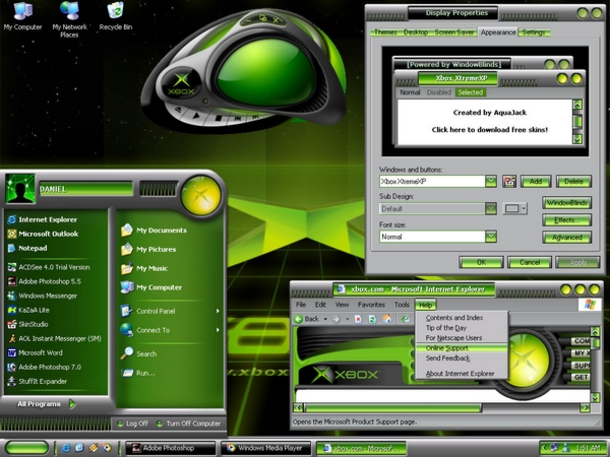Open My Network Places desktop icon
610x457 pixels.
pyautogui.click(x=70, y=19)
